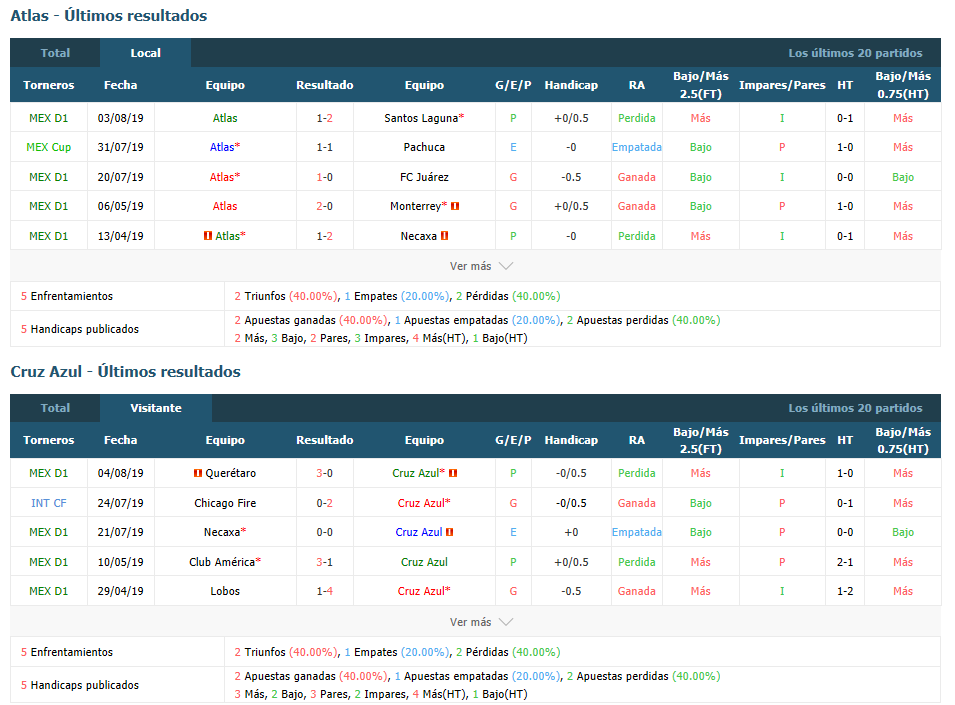The height and width of the screenshot is (705, 955).
Task: Select the Local tab in Atlas results
Action: click(x=146, y=53)
